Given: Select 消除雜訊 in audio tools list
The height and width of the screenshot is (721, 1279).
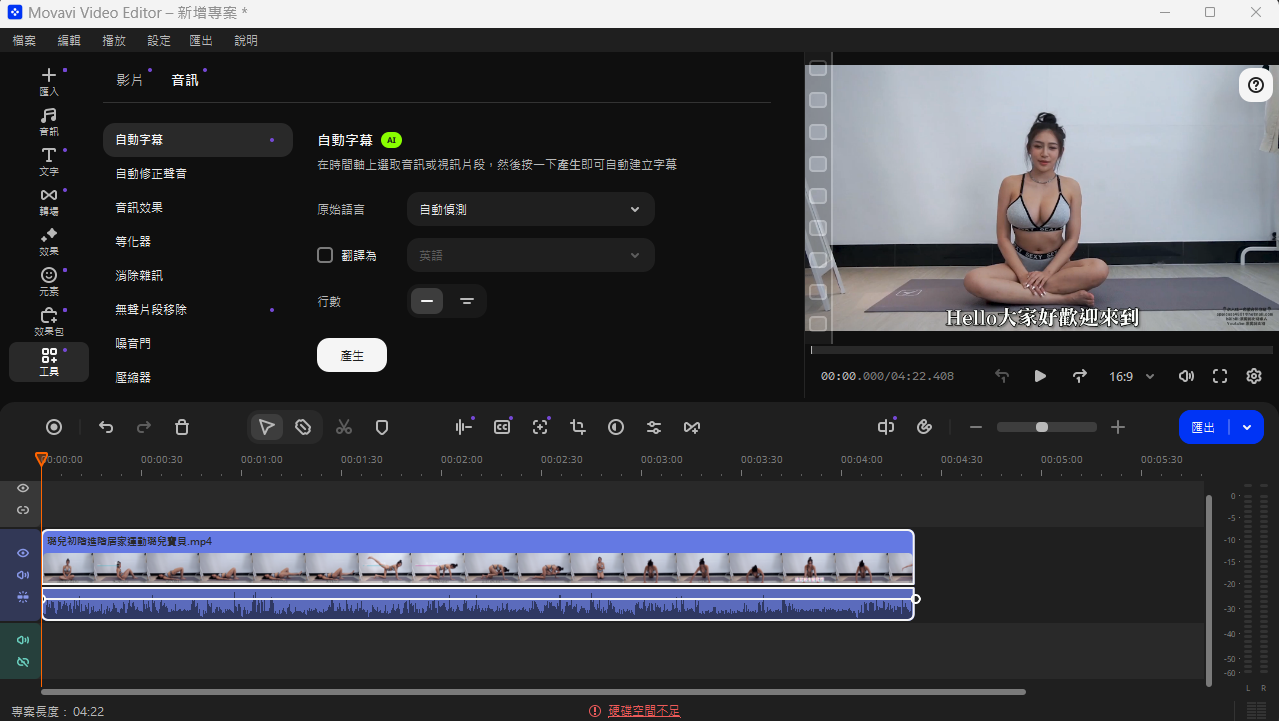Looking at the screenshot, I should pyautogui.click(x=139, y=275).
